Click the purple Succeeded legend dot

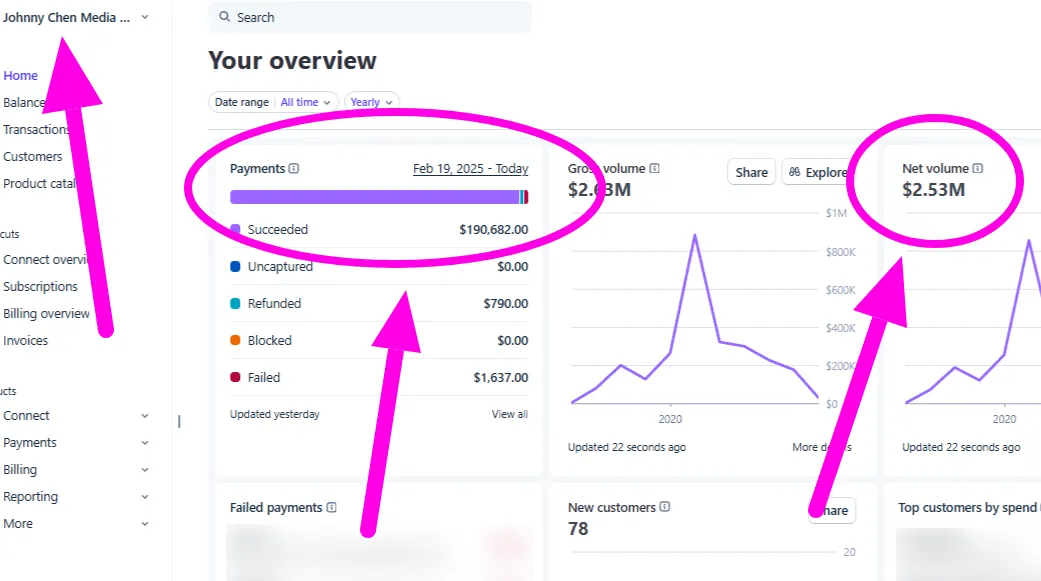click(235, 229)
